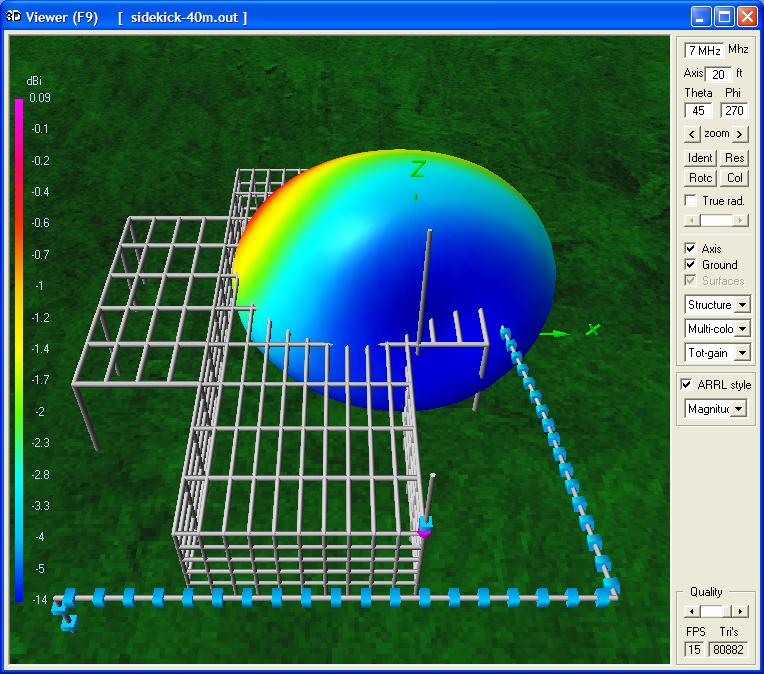Viewport: 764px width, 674px height.
Task: Click the True rad. slider track
Action: [715, 221]
